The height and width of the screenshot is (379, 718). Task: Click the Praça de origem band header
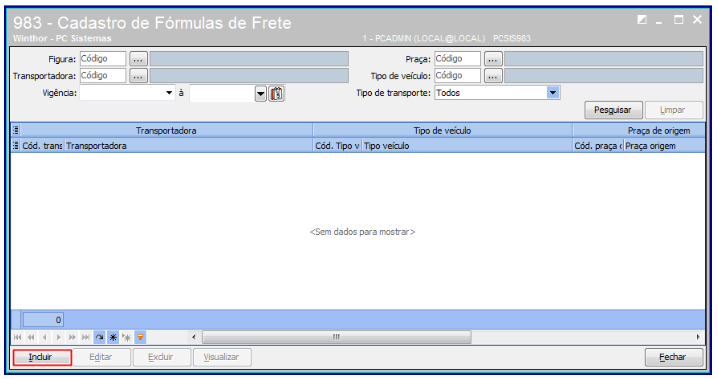coord(639,130)
